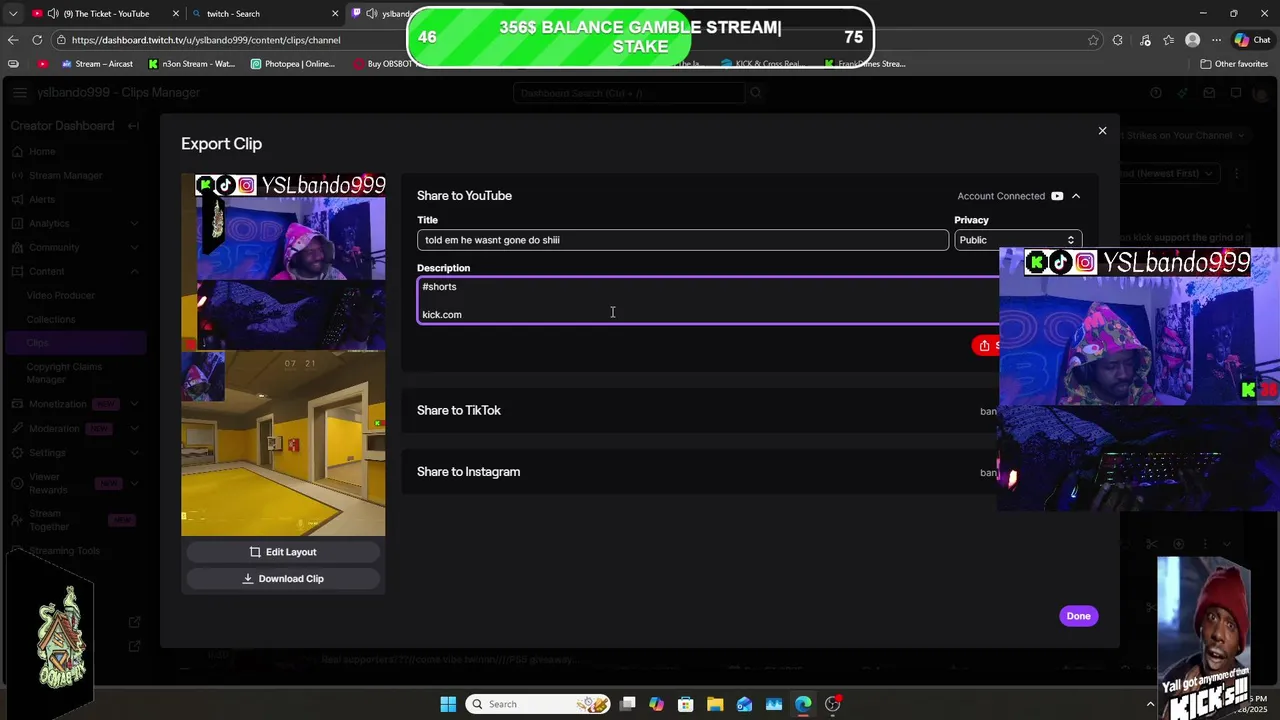Click the dimmed Dashboard Search field
The width and height of the screenshot is (1280, 720).
pos(629,93)
